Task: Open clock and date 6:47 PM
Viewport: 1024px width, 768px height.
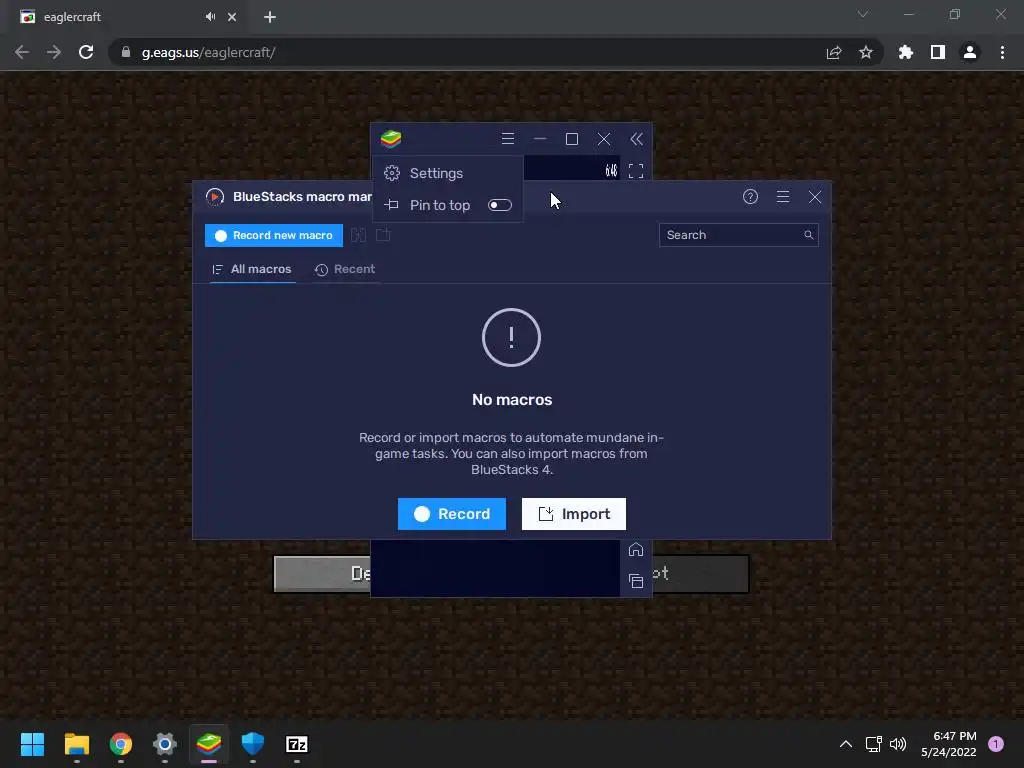Action: click(948, 744)
